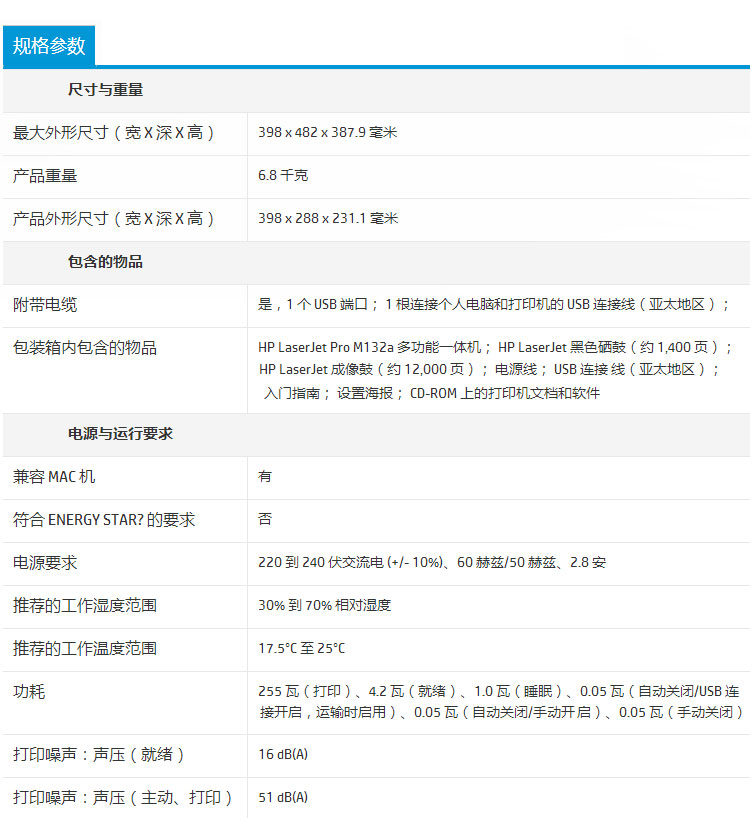
Task: Click the 电源与运行要求 section header
Action: click(120, 434)
